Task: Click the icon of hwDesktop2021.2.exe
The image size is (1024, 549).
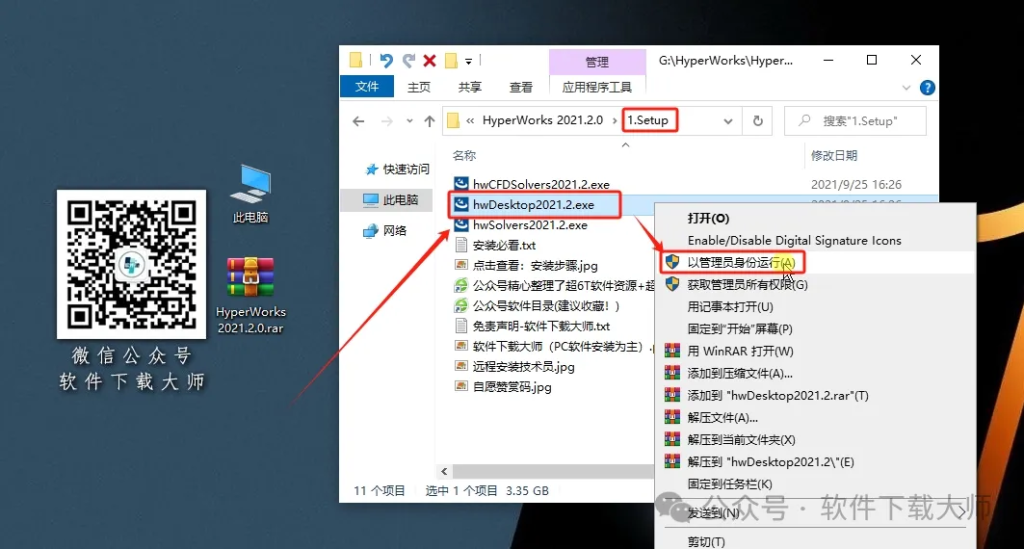Action: (461, 204)
